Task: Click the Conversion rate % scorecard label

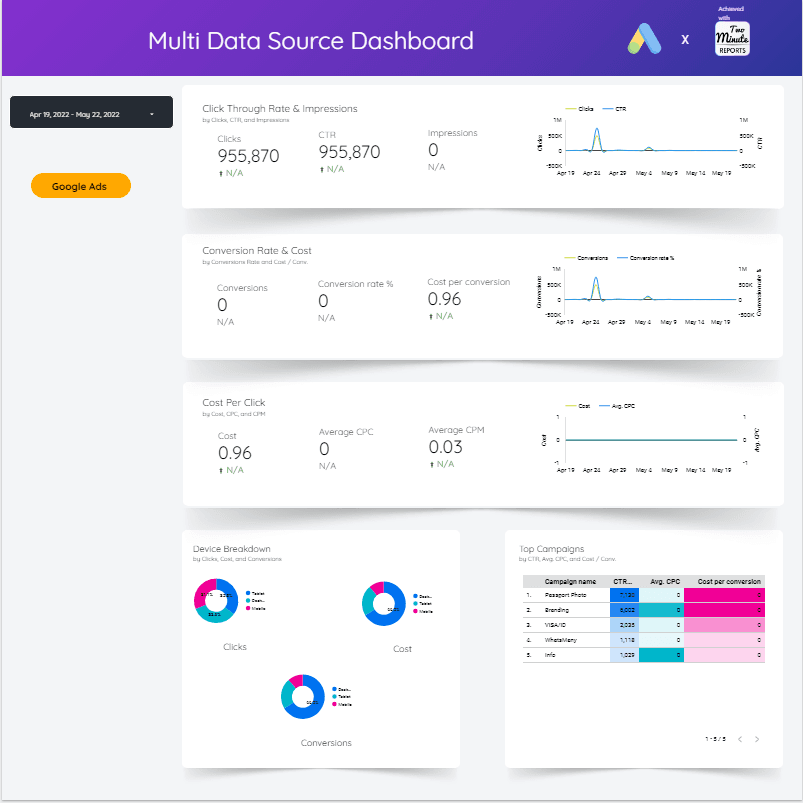Action: coord(355,284)
